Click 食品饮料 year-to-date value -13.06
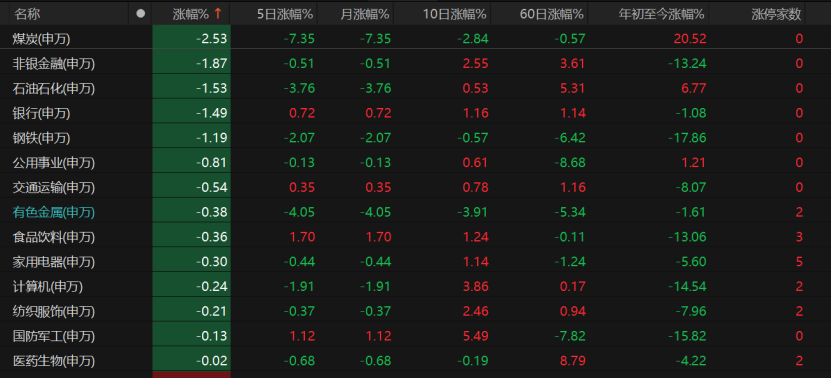 (687, 237)
